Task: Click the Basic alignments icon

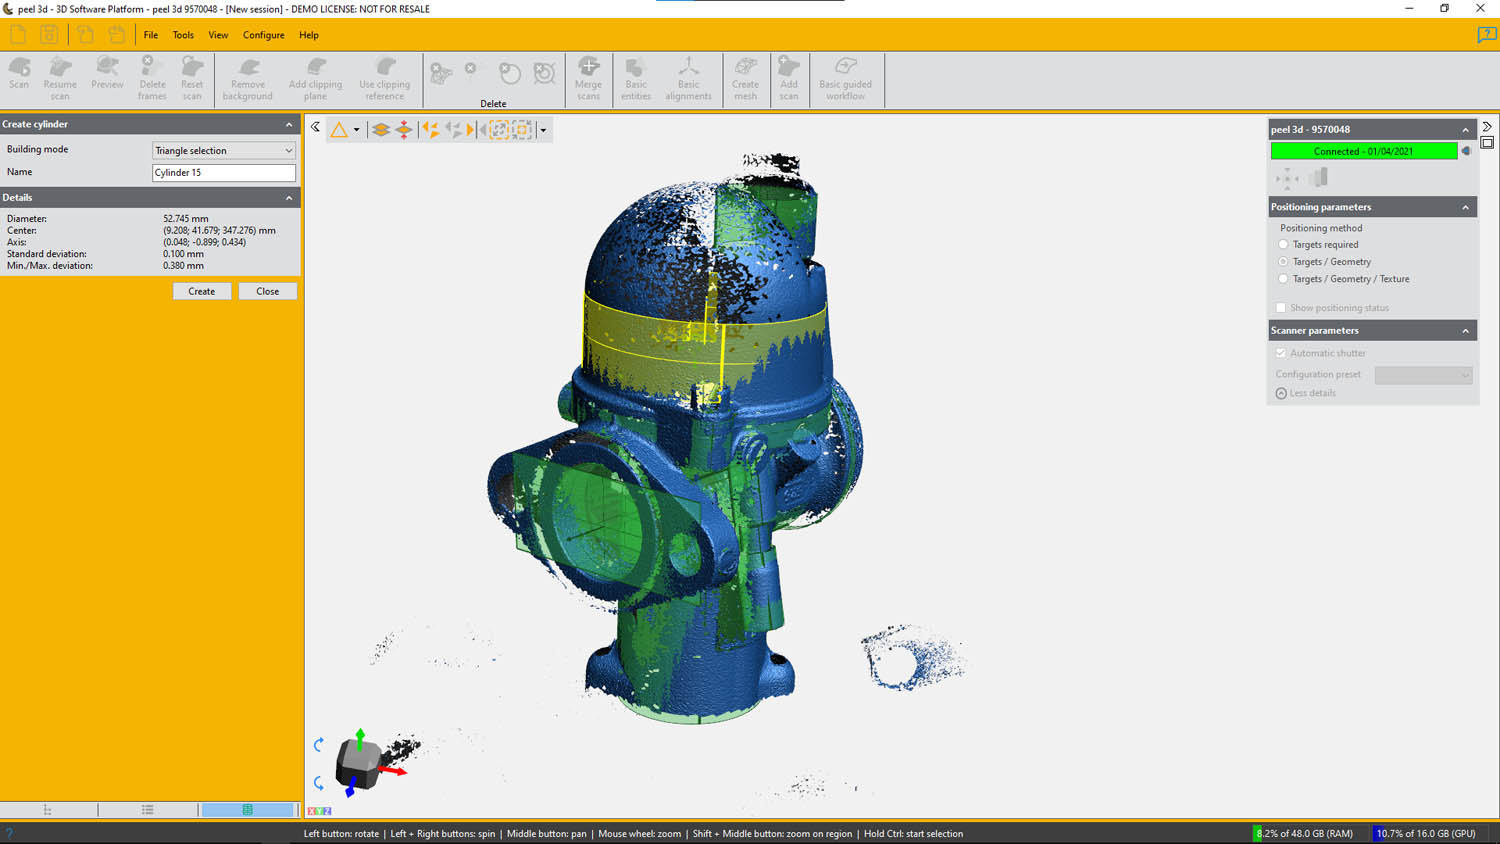Action: pyautogui.click(x=688, y=77)
